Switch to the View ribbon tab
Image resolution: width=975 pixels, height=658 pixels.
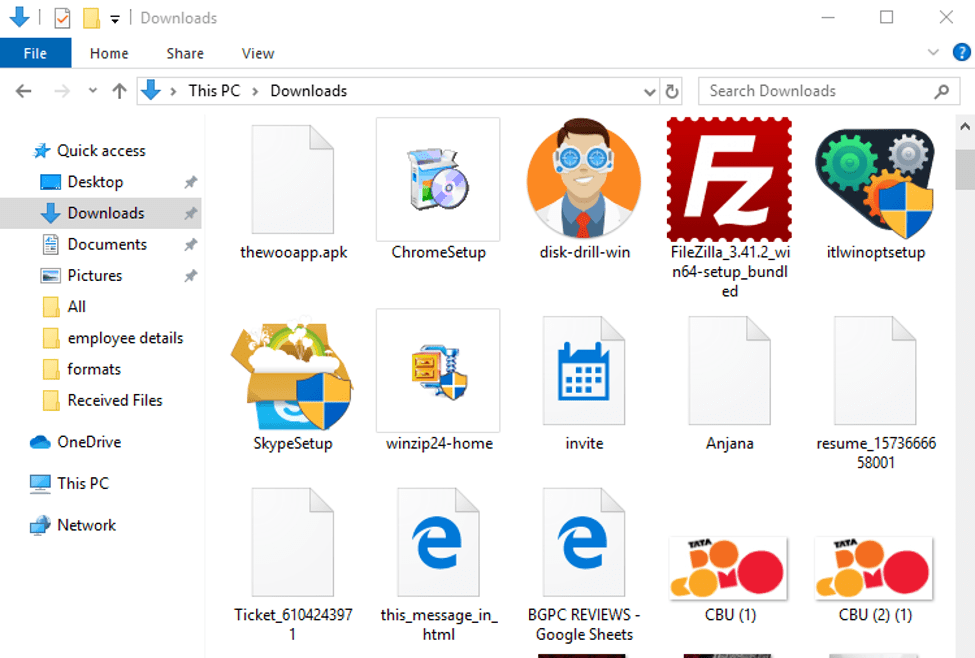(x=257, y=53)
